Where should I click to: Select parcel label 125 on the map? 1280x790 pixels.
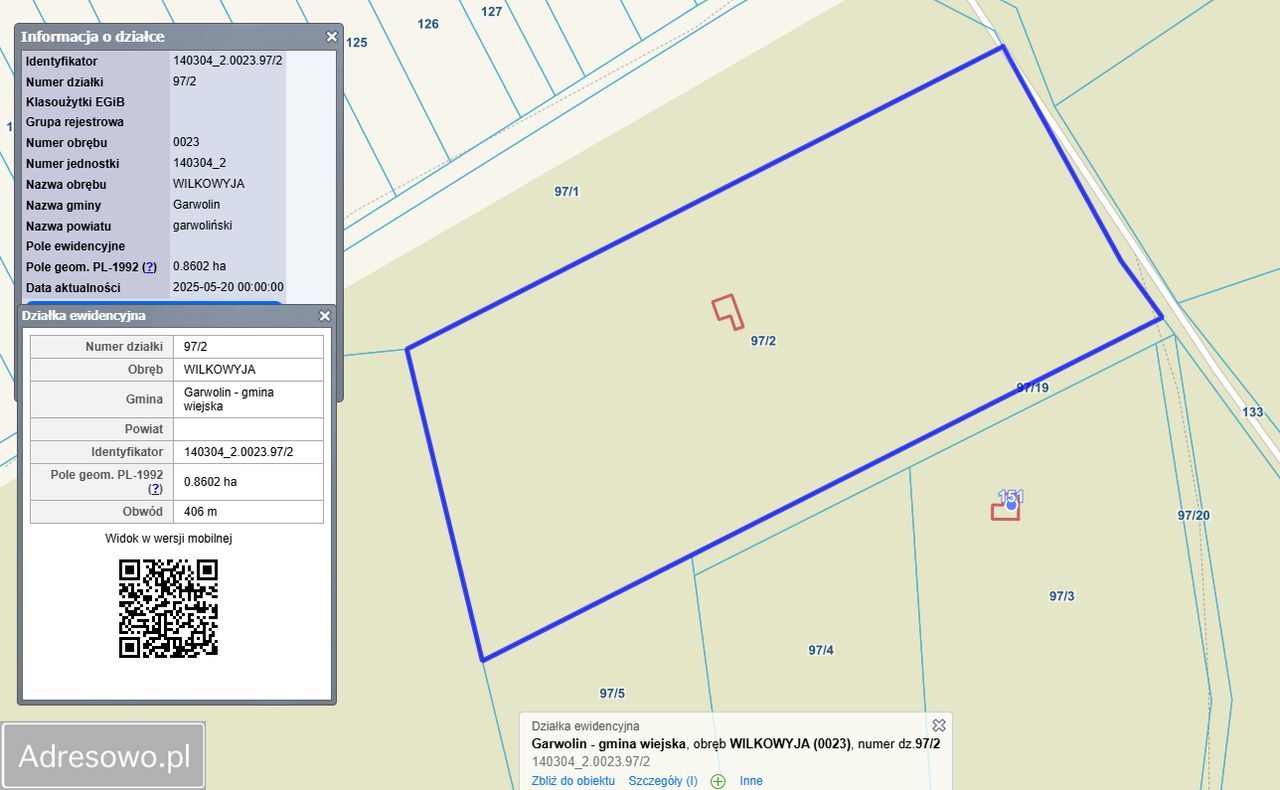(x=357, y=43)
